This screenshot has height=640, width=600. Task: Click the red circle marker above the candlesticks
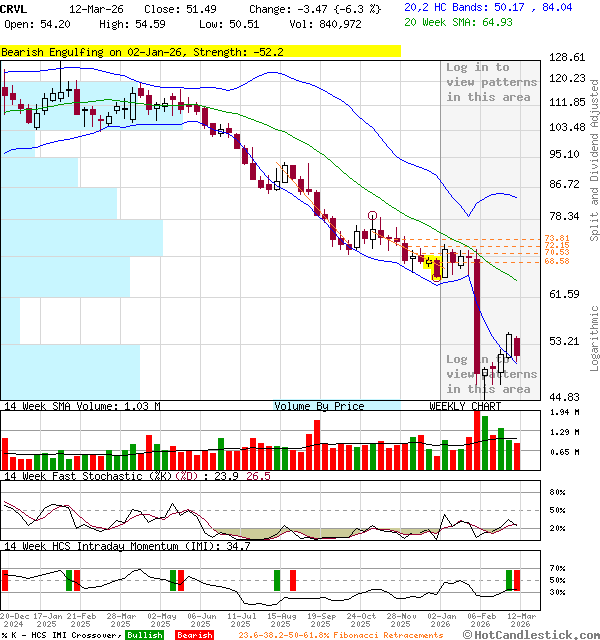373,216
